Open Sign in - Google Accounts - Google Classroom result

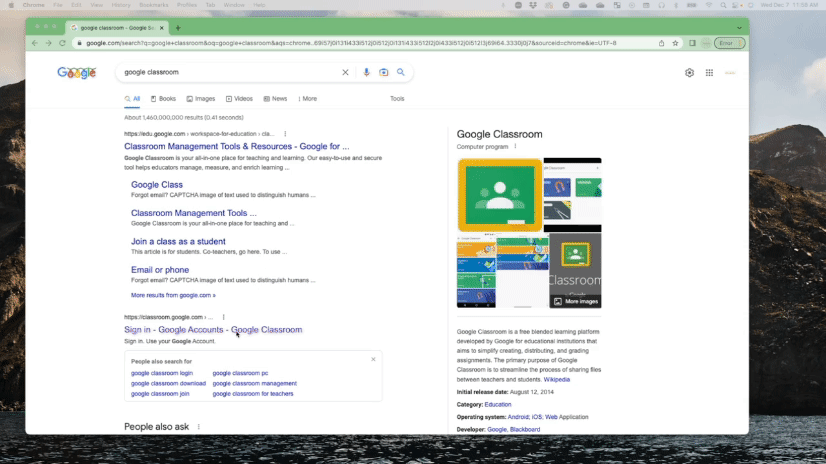click(x=213, y=330)
